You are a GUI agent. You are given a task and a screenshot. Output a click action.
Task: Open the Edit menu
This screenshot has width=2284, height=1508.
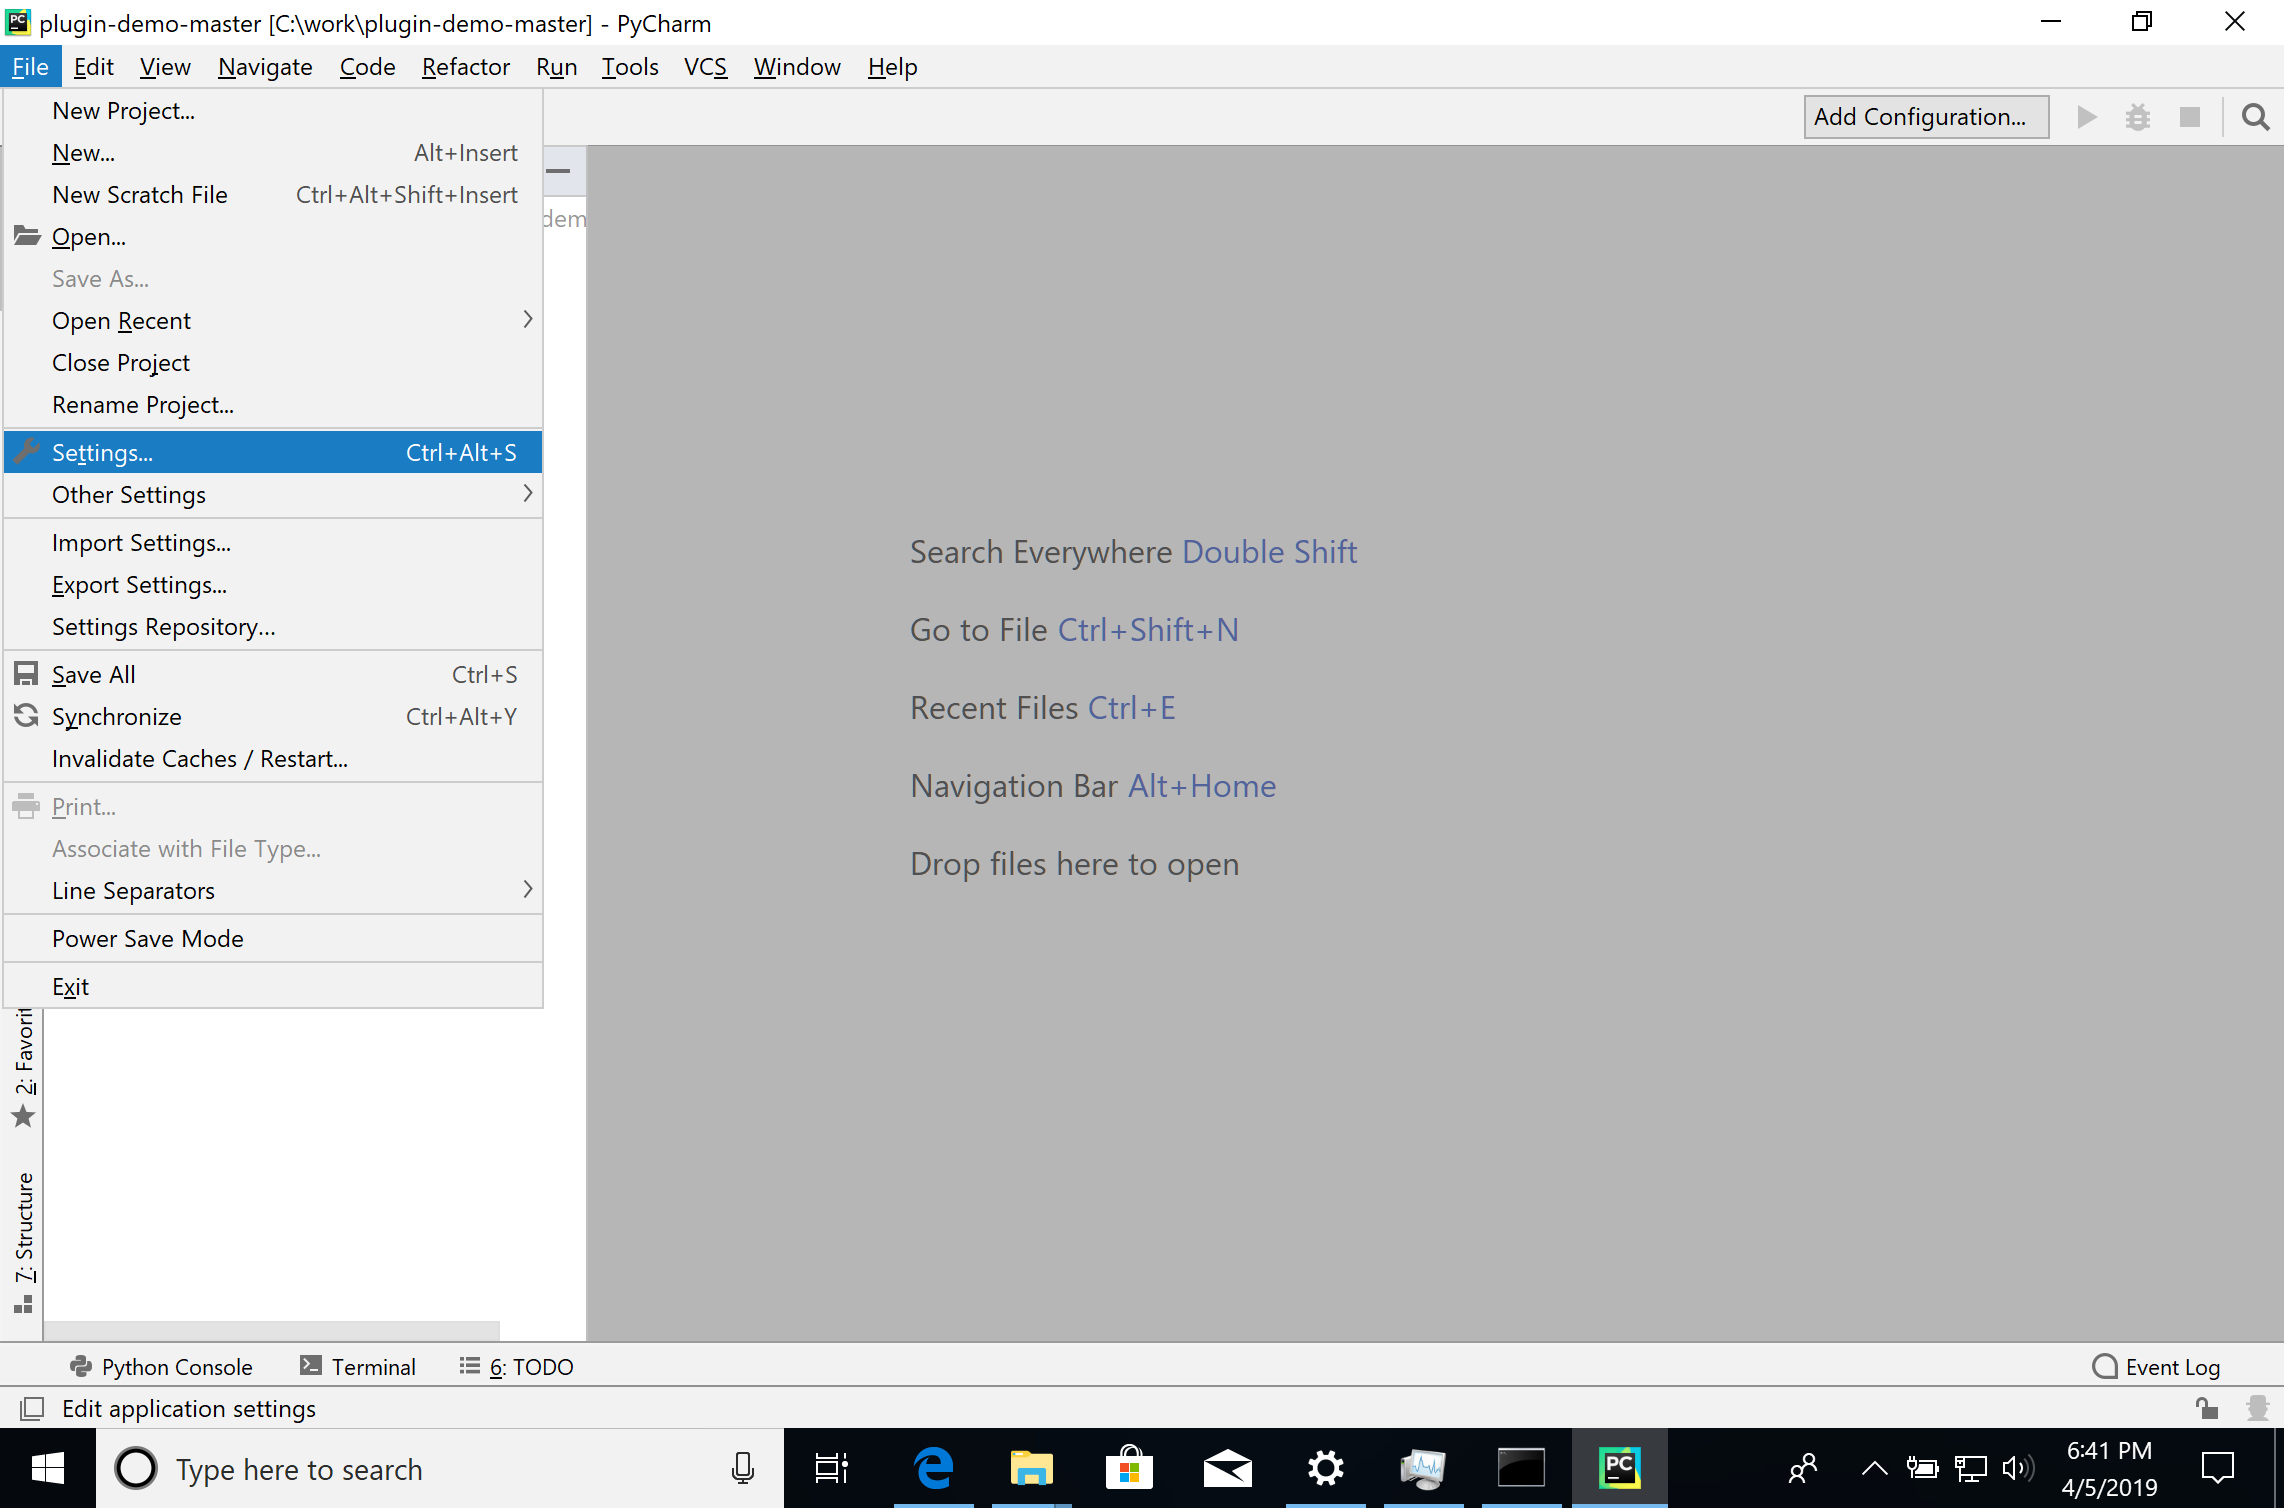pyautogui.click(x=94, y=67)
